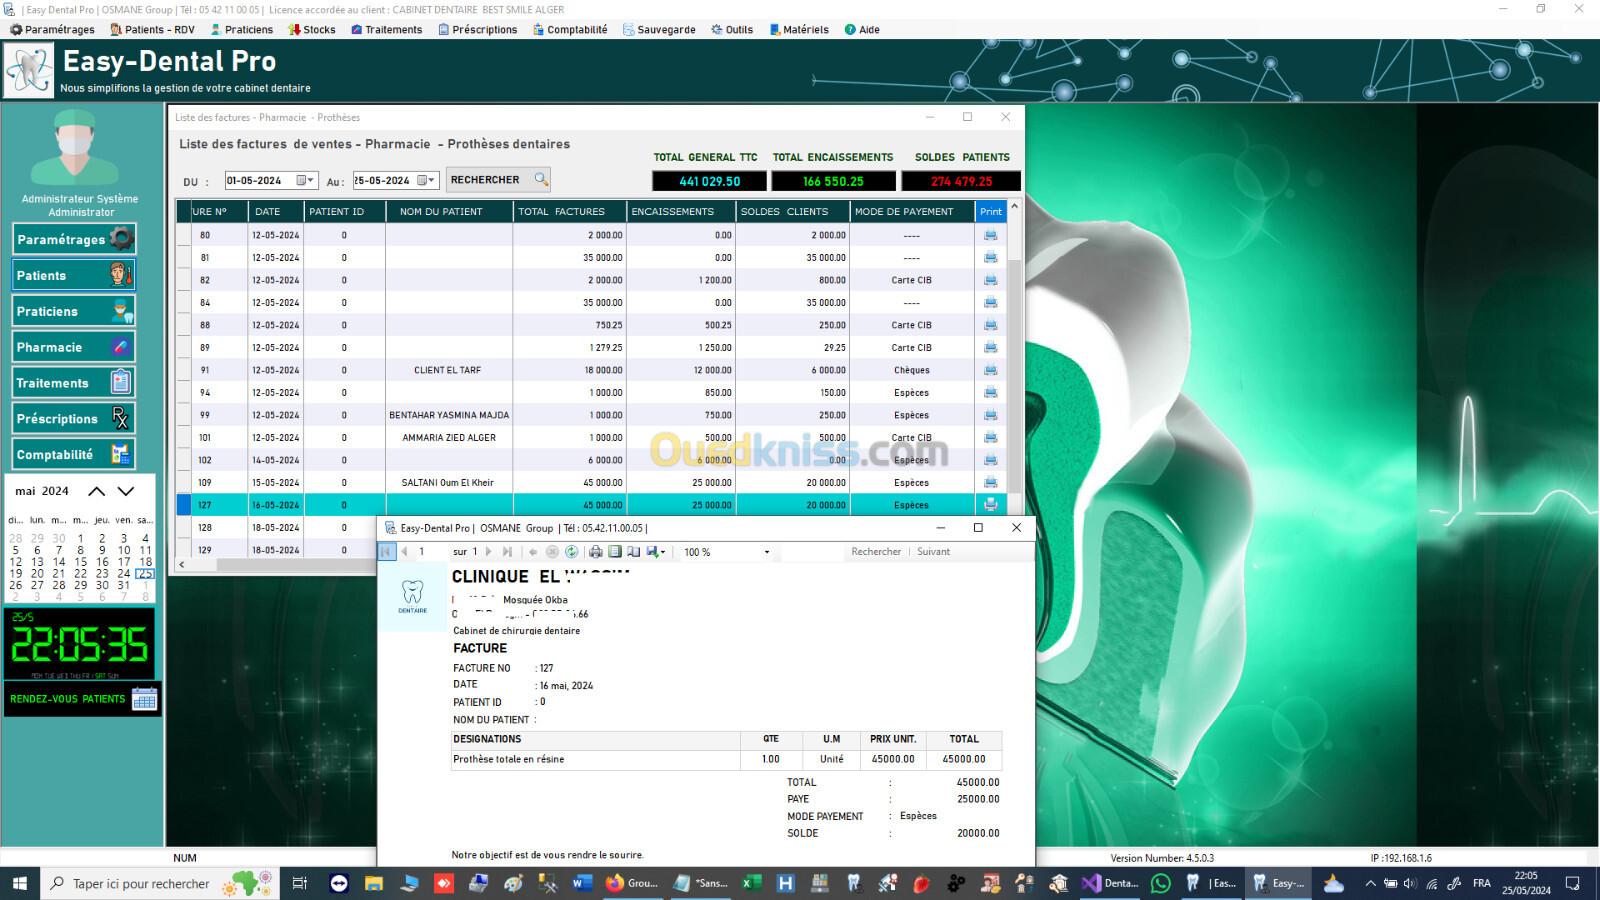Select row header of invoice 80
Screen dimensions: 1600x900
[x=184, y=235]
